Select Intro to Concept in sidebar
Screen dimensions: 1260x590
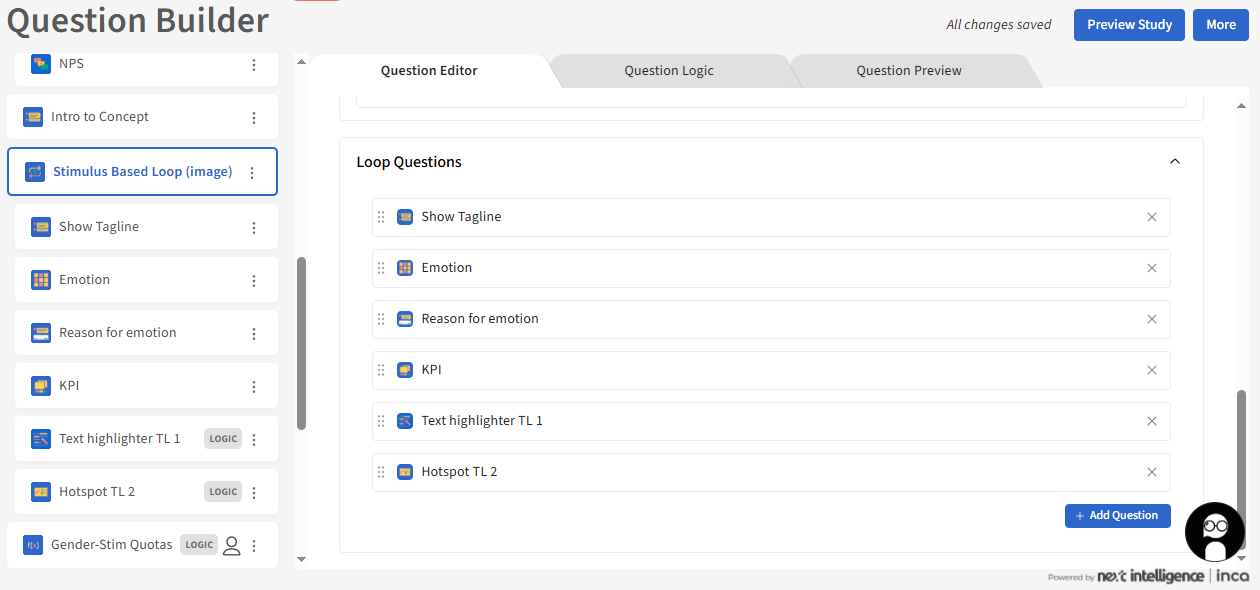100,117
